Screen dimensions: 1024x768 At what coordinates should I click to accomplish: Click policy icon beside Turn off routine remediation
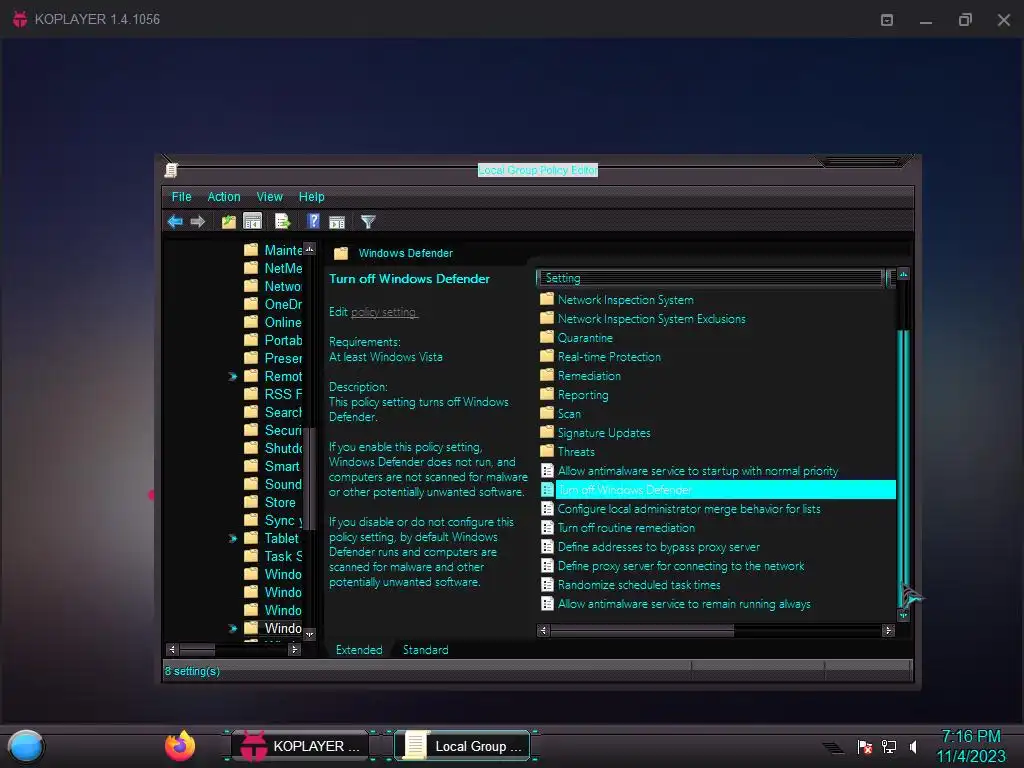pos(547,528)
